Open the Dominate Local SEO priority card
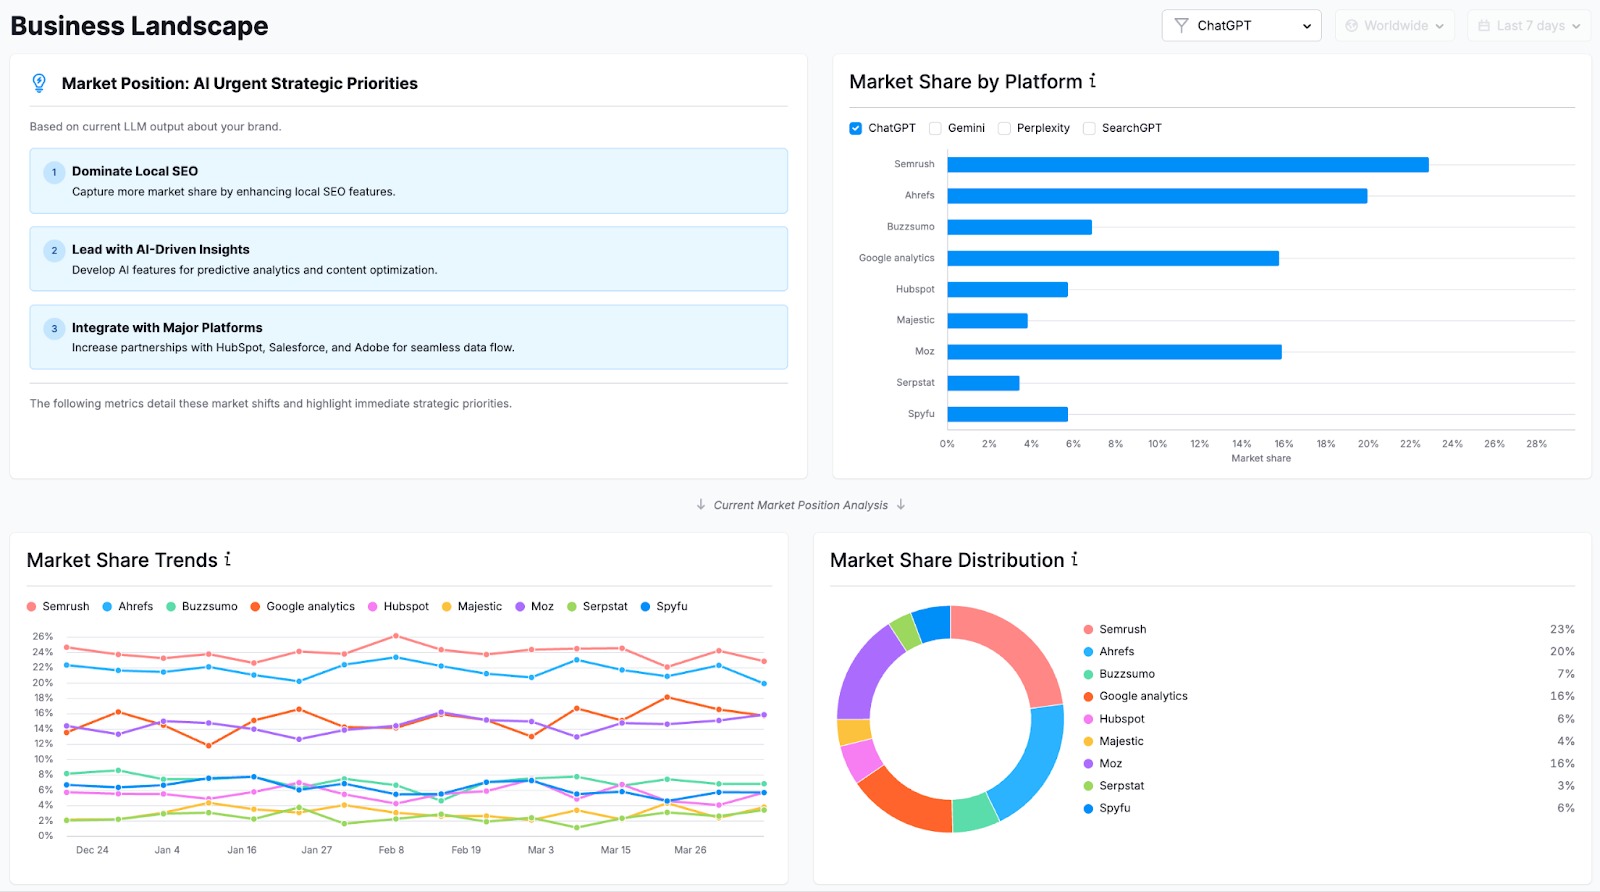The height and width of the screenshot is (892, 1600). [408, 181]
